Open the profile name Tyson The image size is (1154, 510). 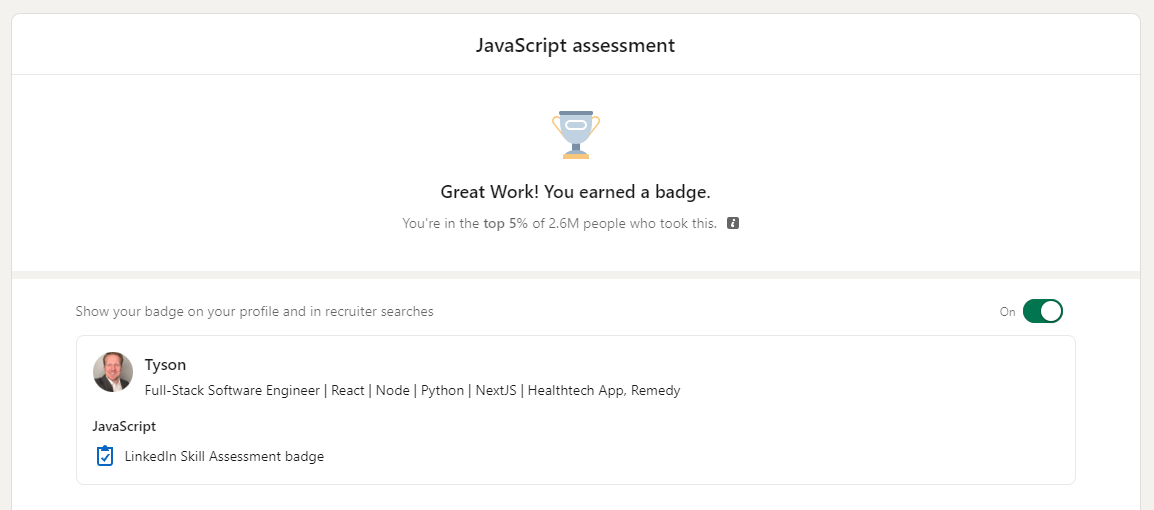(x=166, y=364)
